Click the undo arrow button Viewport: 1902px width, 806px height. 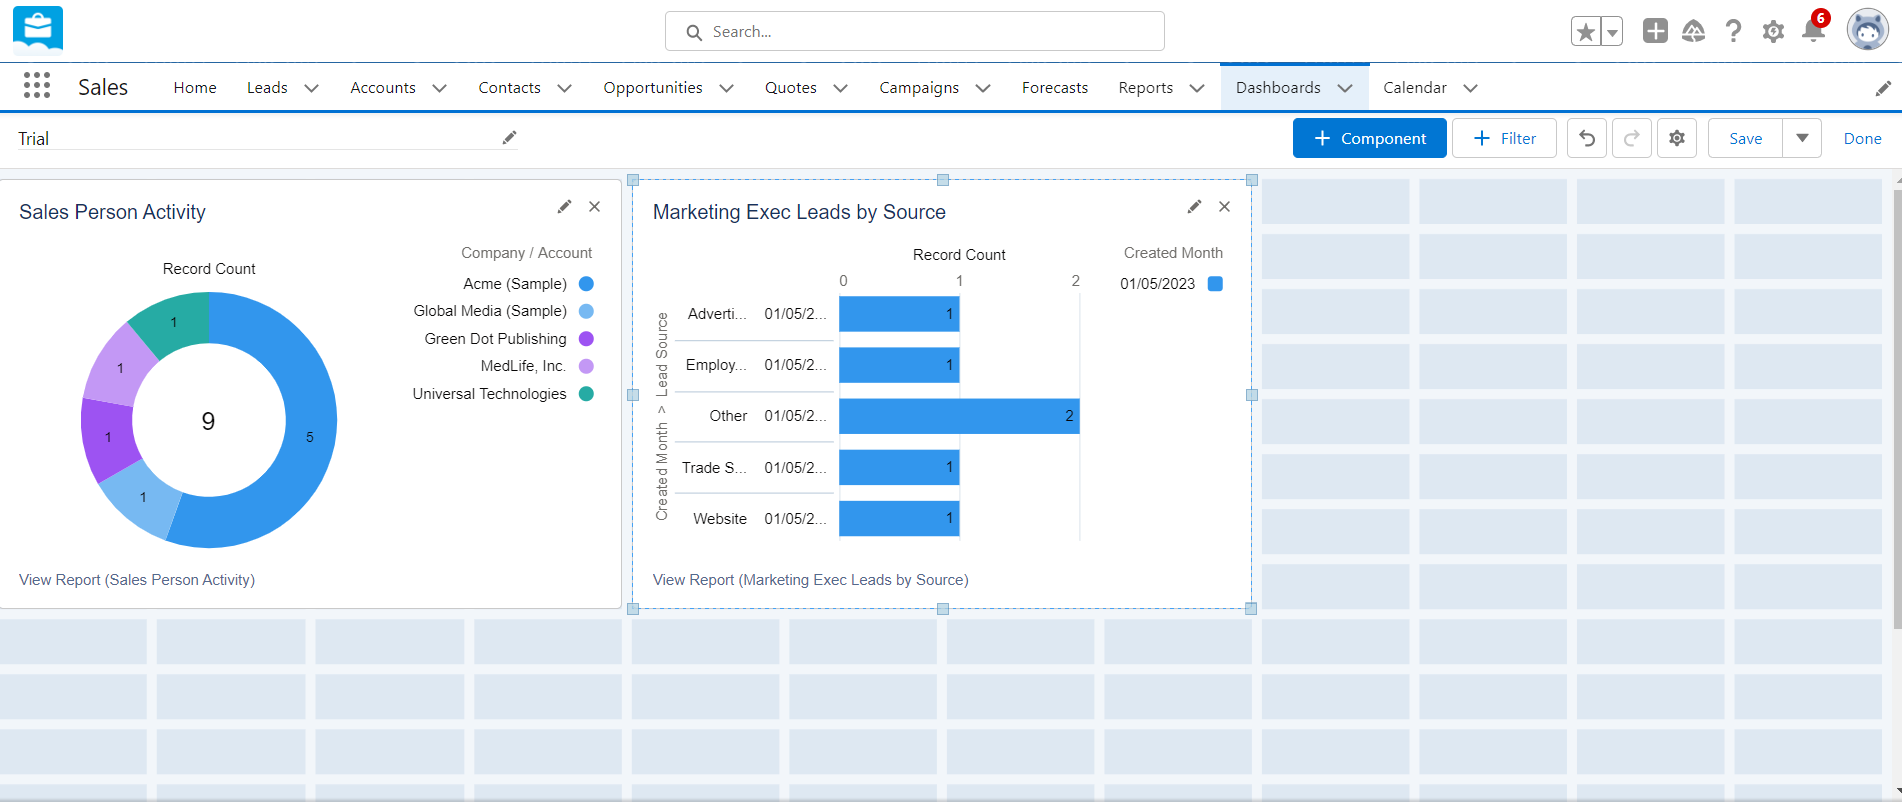point(1586,139)
